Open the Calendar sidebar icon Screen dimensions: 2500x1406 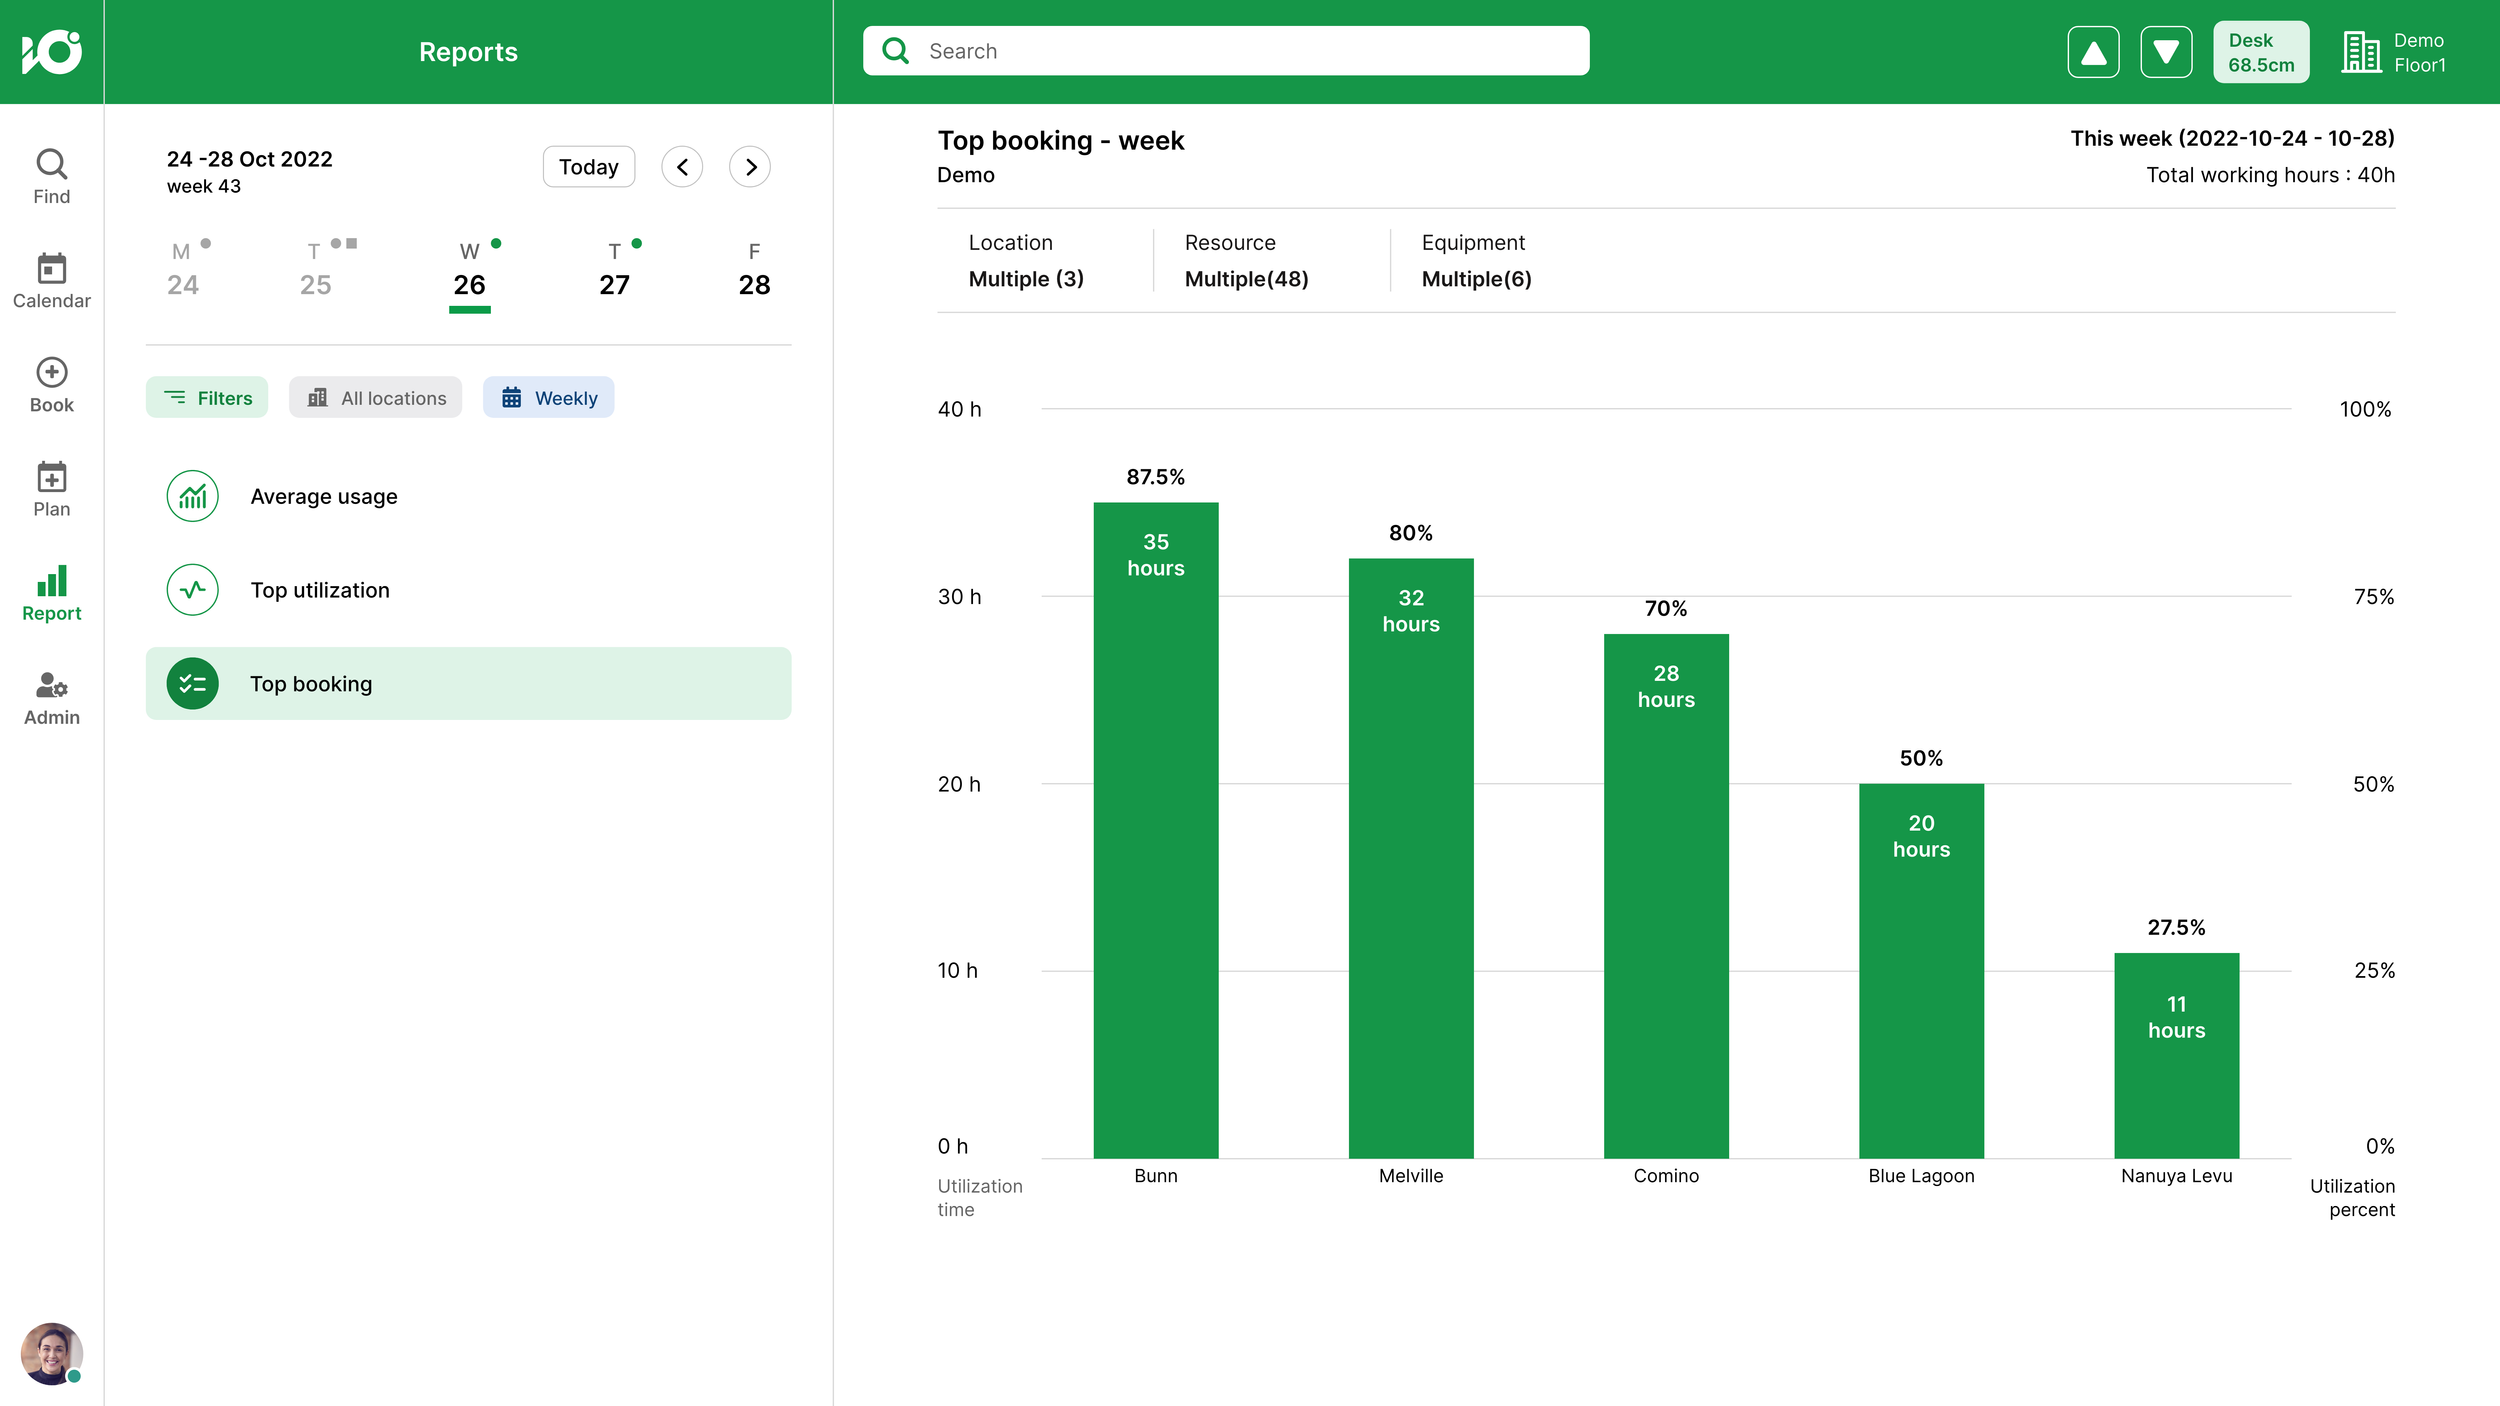point(51,281)
